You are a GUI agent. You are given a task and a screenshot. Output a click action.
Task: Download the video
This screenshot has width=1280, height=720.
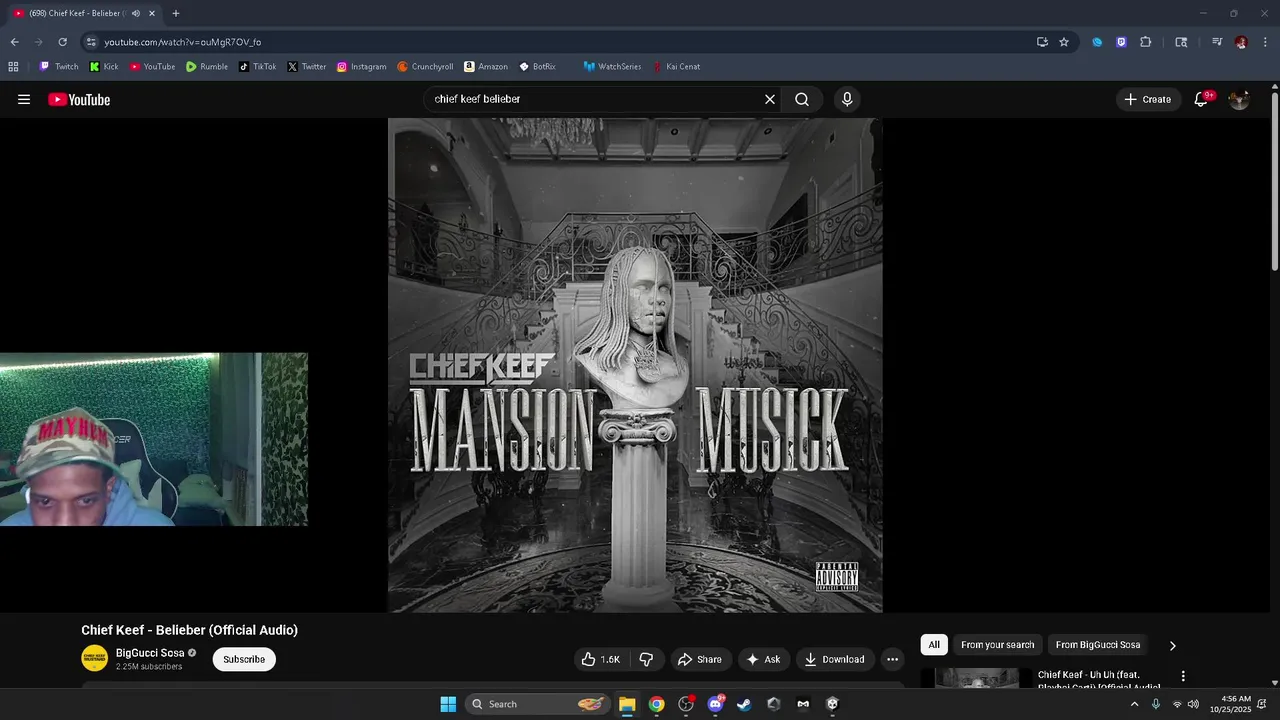tap(834, 659)
